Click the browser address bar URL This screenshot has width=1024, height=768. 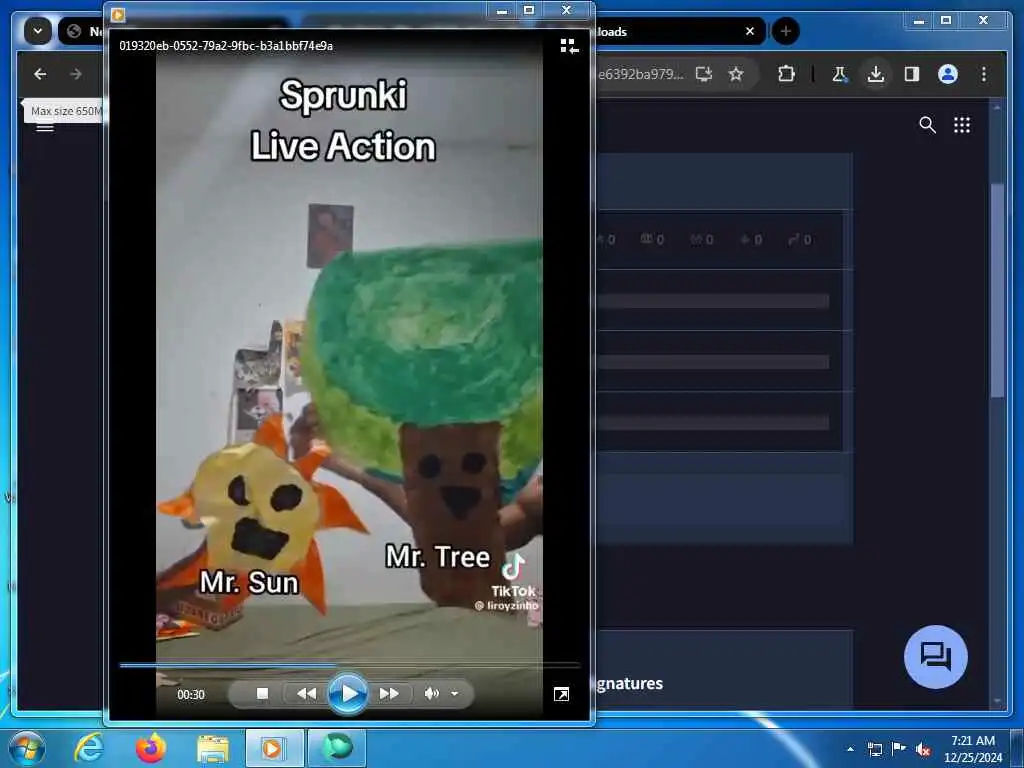641,74
